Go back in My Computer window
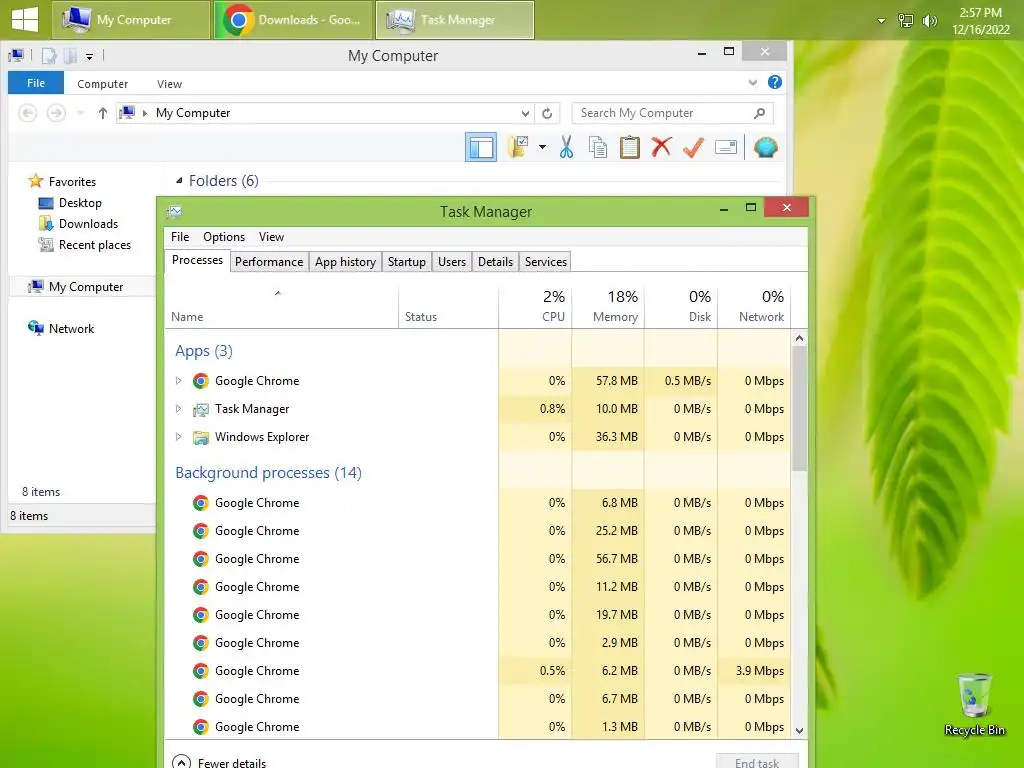 (27, 113)
